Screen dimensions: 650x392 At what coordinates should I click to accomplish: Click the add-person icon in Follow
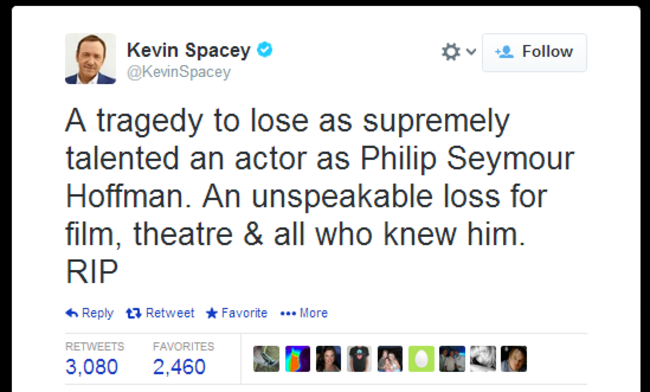[504, 52]
